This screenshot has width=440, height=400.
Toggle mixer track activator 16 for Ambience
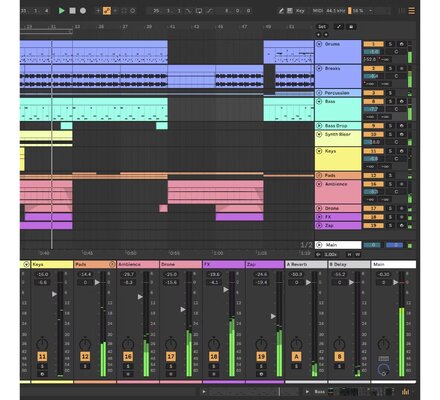128,357
